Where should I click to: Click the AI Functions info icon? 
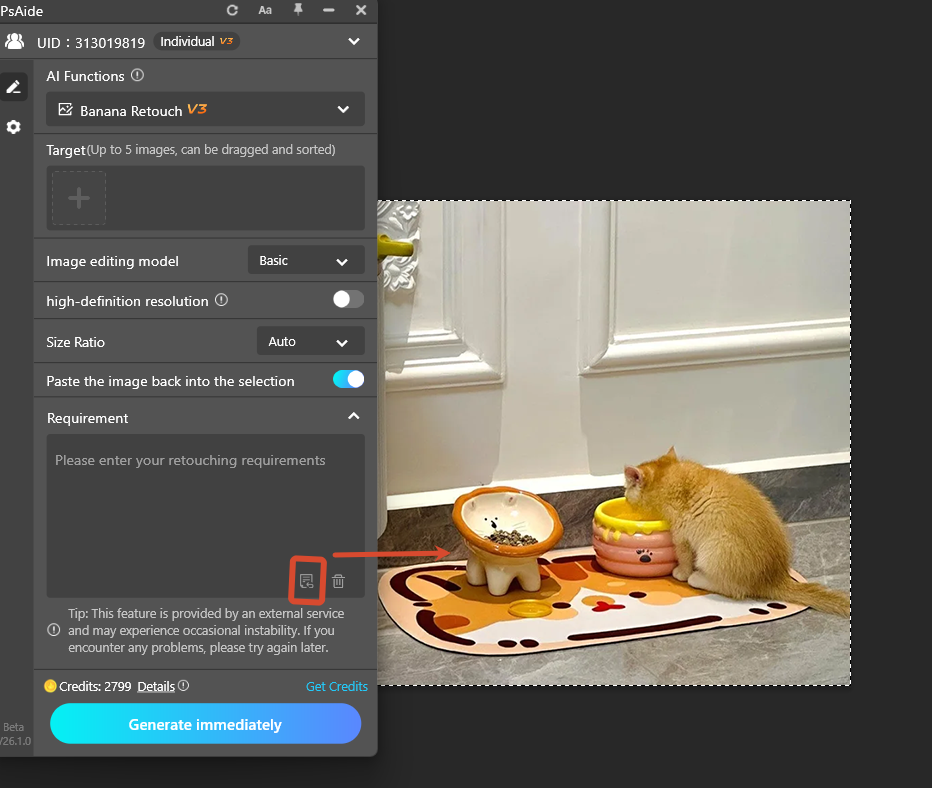137,75
